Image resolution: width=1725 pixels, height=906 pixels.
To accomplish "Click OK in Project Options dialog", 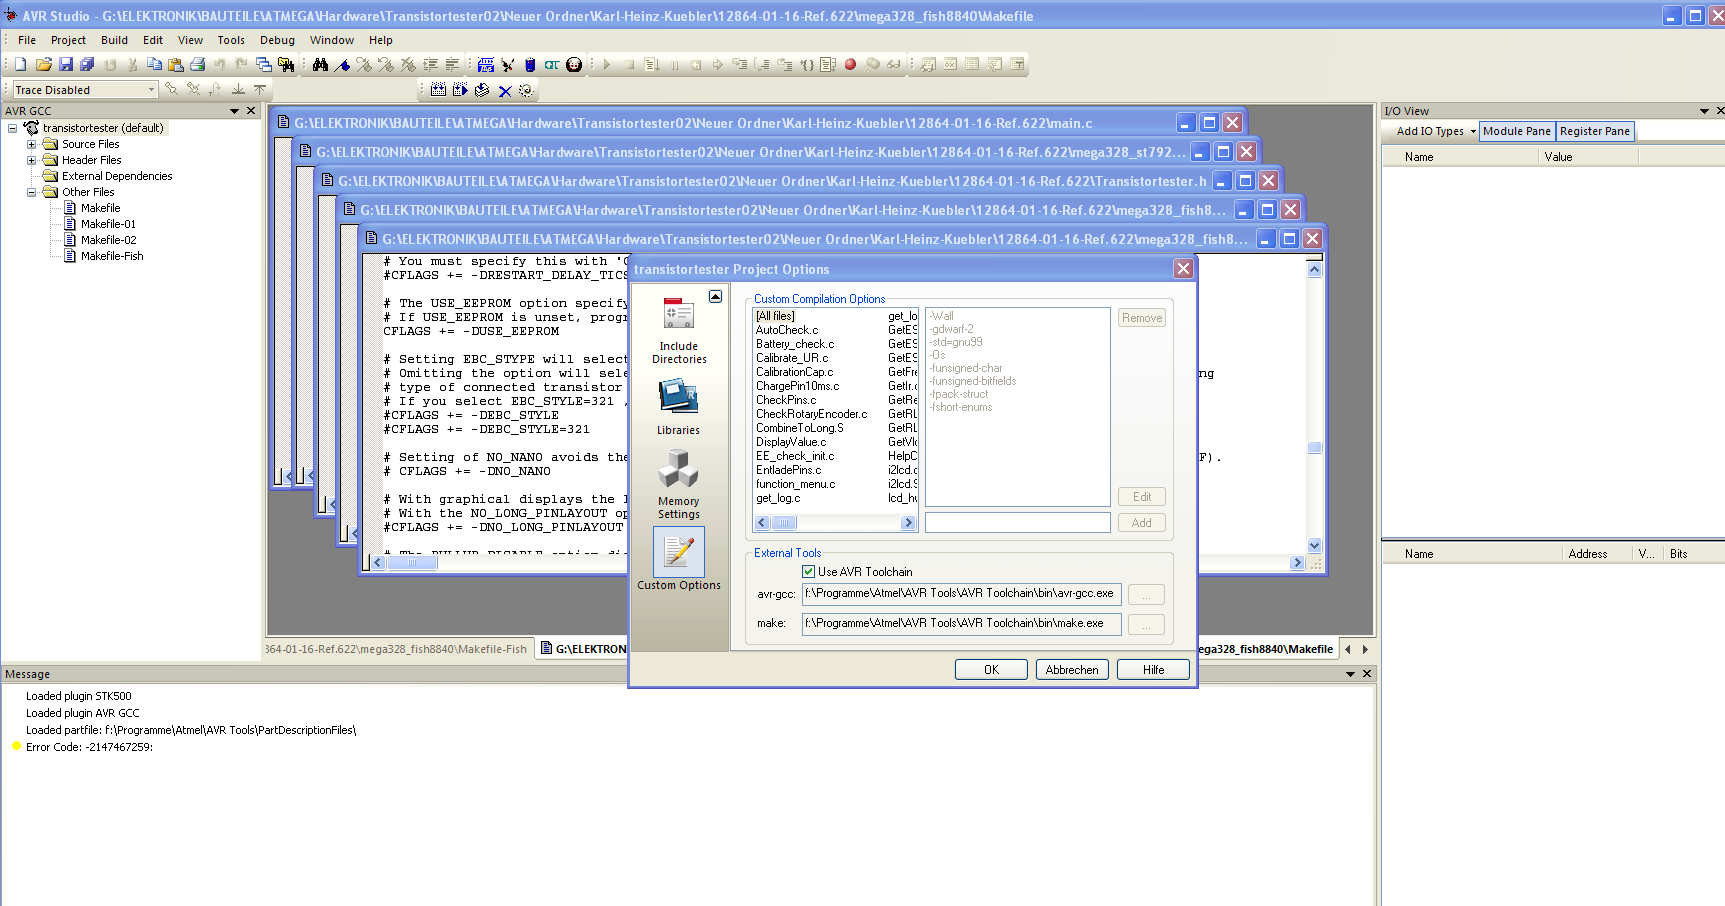I will coord(991,670).
